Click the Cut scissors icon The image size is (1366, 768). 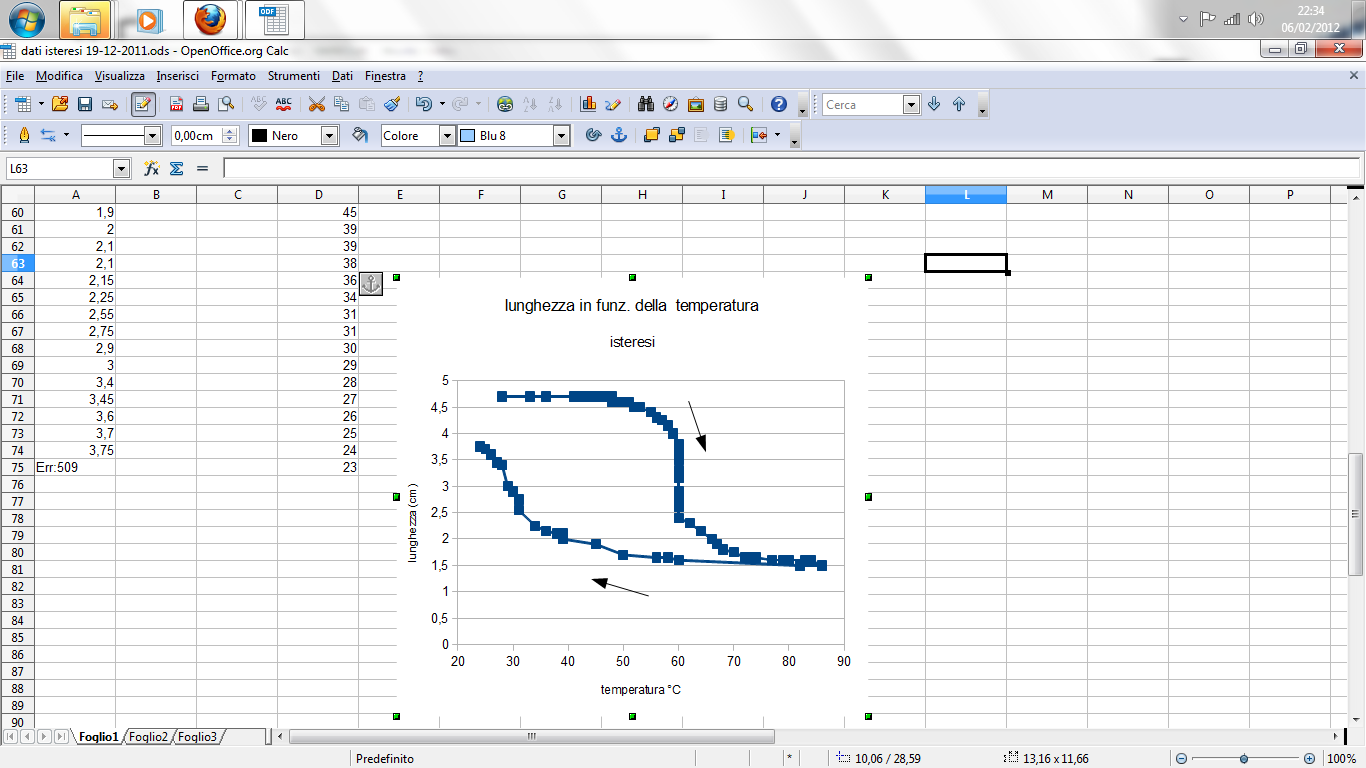pos(317,104)
